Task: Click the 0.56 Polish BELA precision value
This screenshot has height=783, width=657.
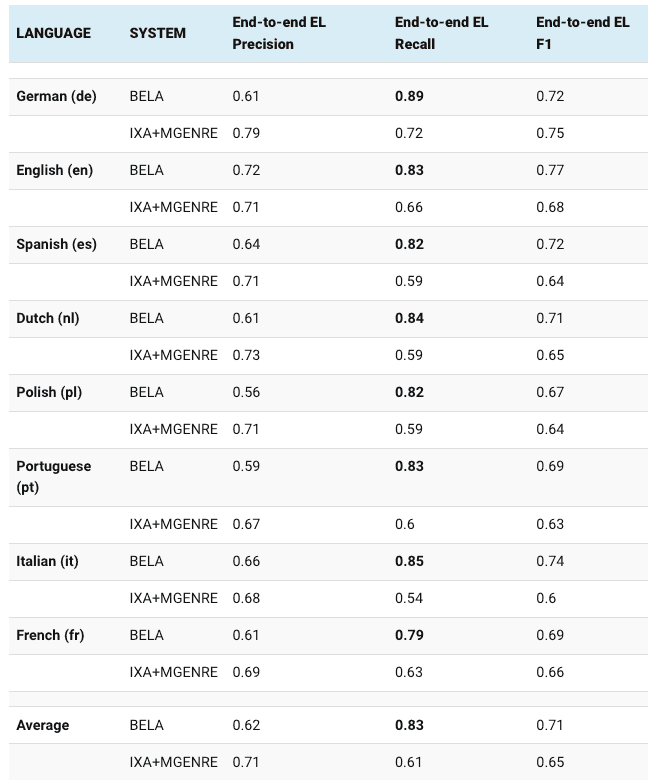Action: coord(246,392)
